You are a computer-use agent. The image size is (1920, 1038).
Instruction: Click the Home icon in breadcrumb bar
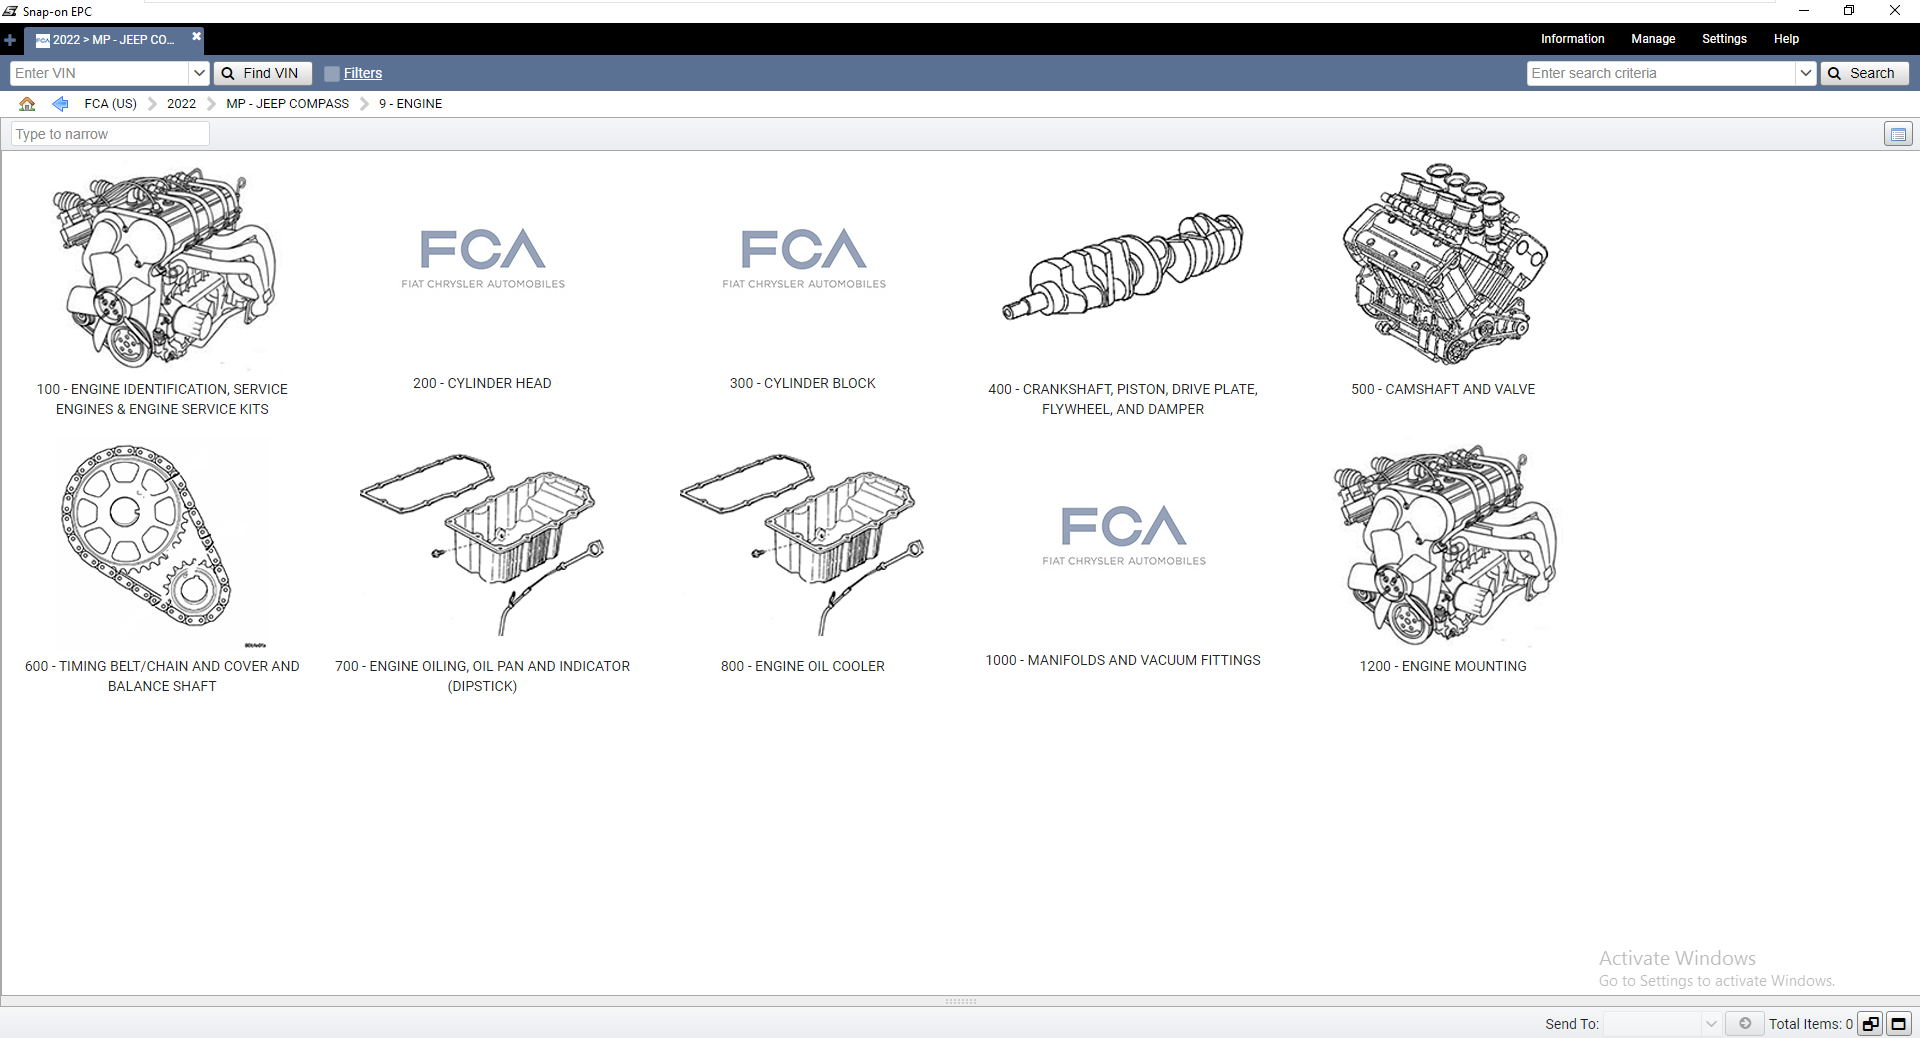click(x=27, y=104)
